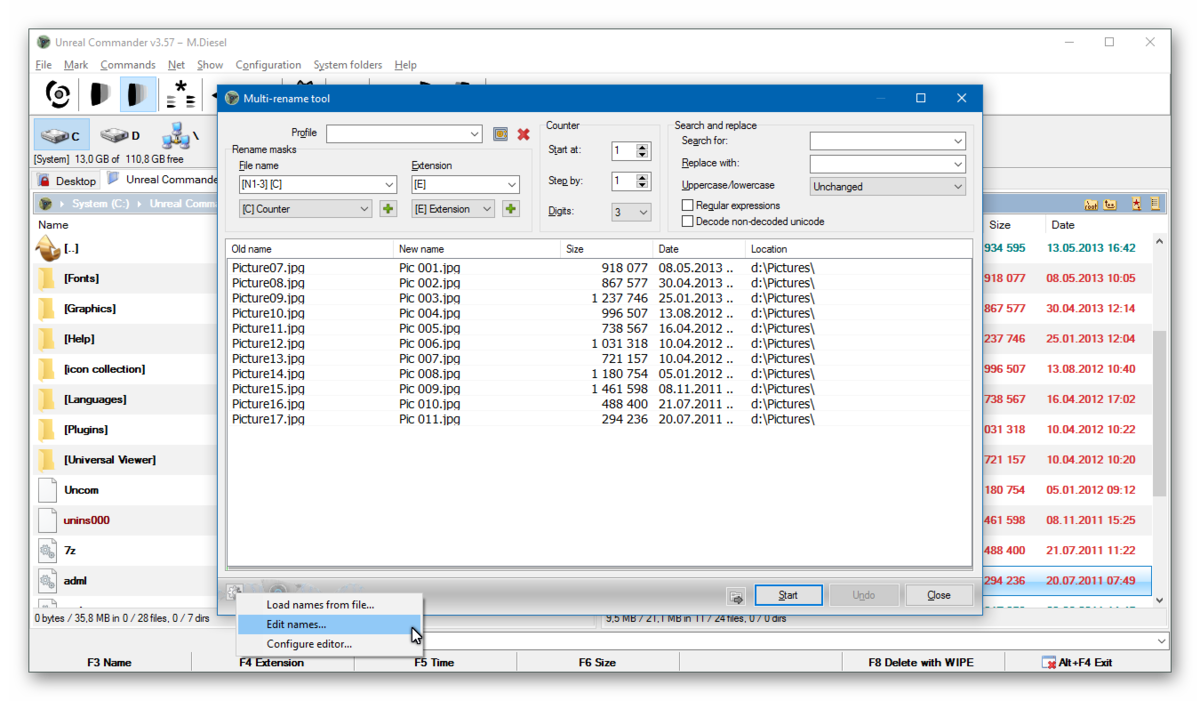Screen dimensions: 1200x701
Task: Click the Unreal Commander icon in breadcrumb bar
Action: 45,204
